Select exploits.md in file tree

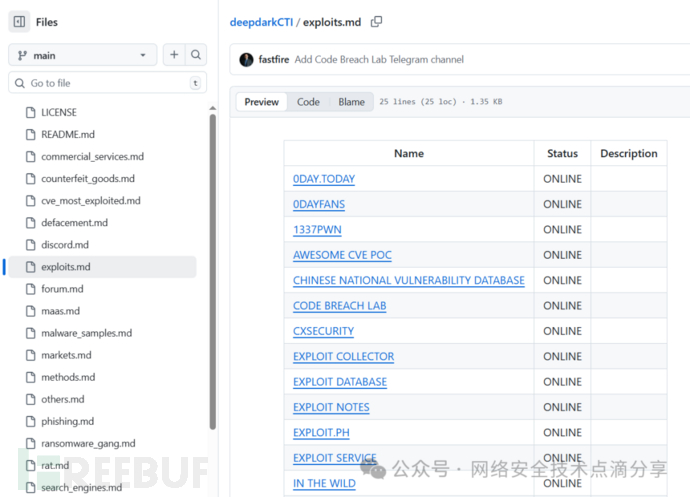point(102,267)
